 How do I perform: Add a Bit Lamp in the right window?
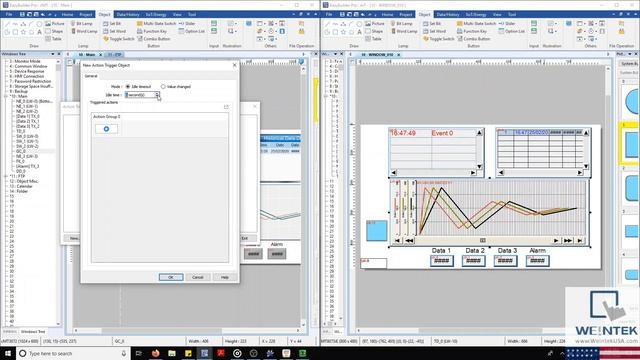coord(402,24)
